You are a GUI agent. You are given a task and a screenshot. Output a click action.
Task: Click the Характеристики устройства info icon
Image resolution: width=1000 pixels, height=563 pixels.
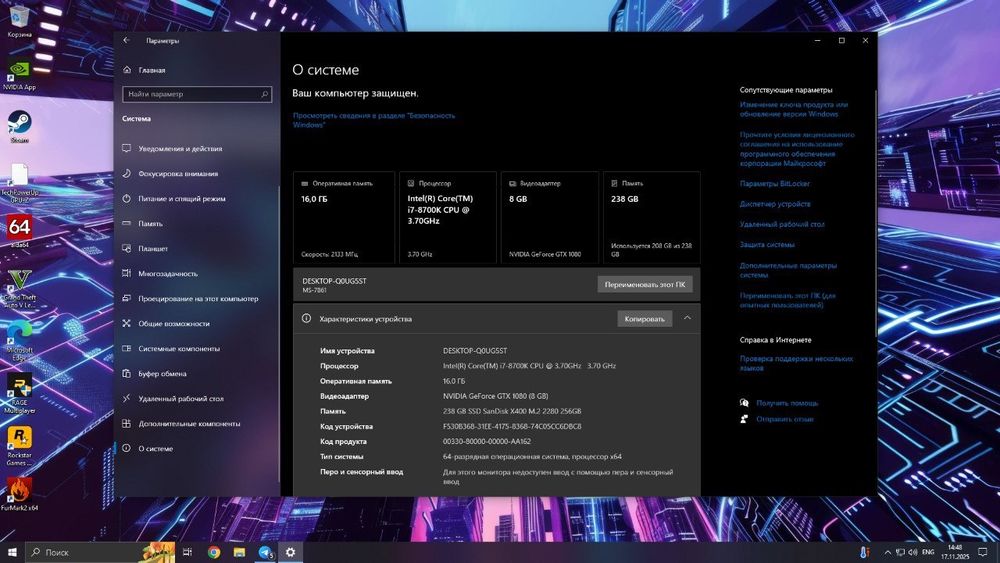[x=306, y=318]
